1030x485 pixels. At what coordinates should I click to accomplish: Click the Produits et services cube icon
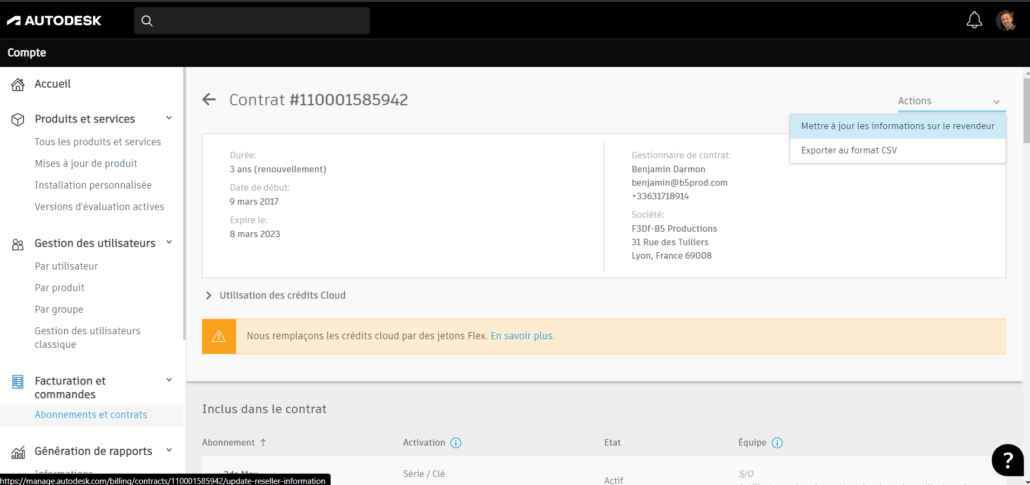(18, 120)
